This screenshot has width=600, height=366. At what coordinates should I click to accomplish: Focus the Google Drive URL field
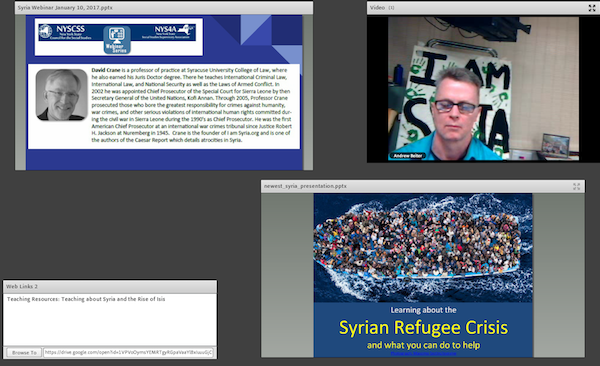tap(128, 352)
